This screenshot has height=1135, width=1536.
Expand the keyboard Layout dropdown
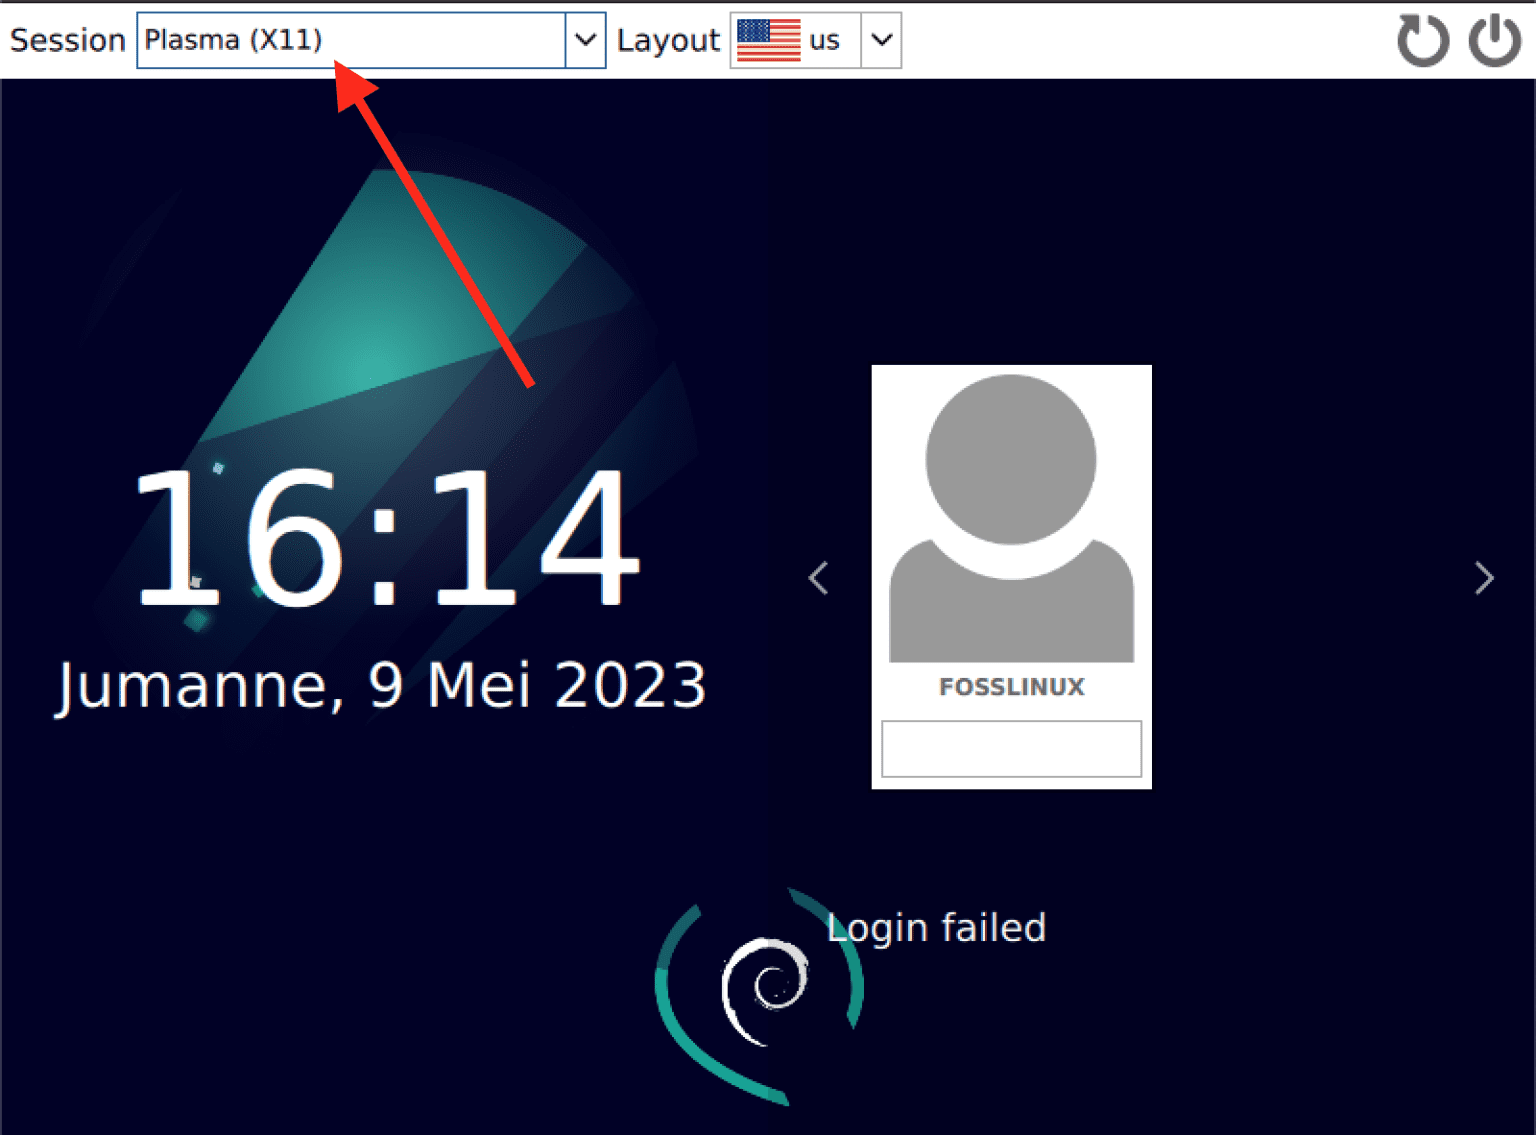click(x=880, y=39)
